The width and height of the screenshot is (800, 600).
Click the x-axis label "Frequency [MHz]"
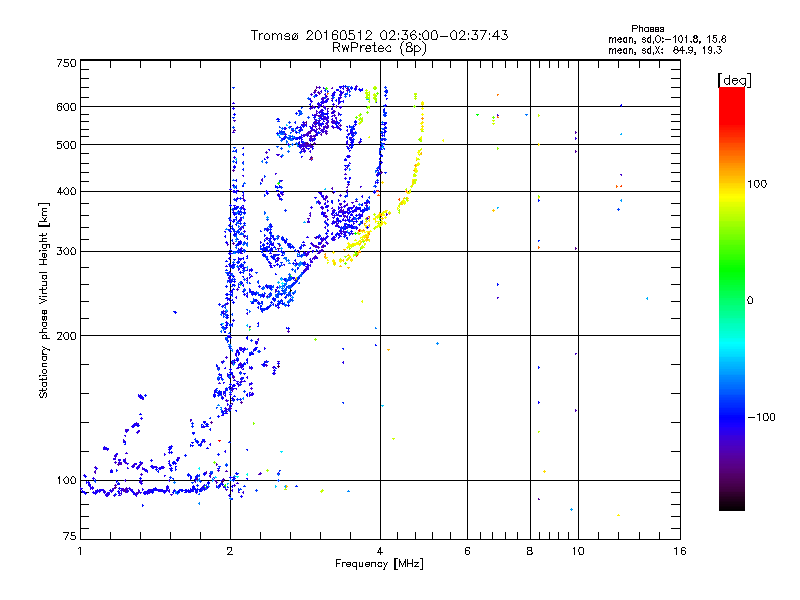(x=379, y=564)
